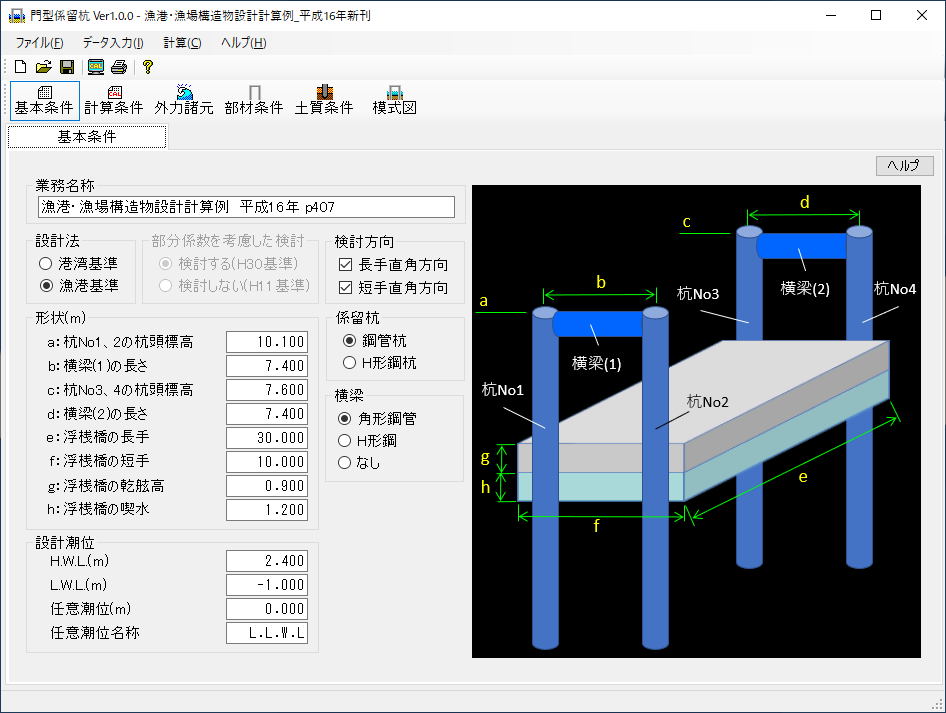Click the e: 浮桟橋の長手 field
Viewport: 946px width, 713px height.
pyautogui.click(x=267, y=438)
